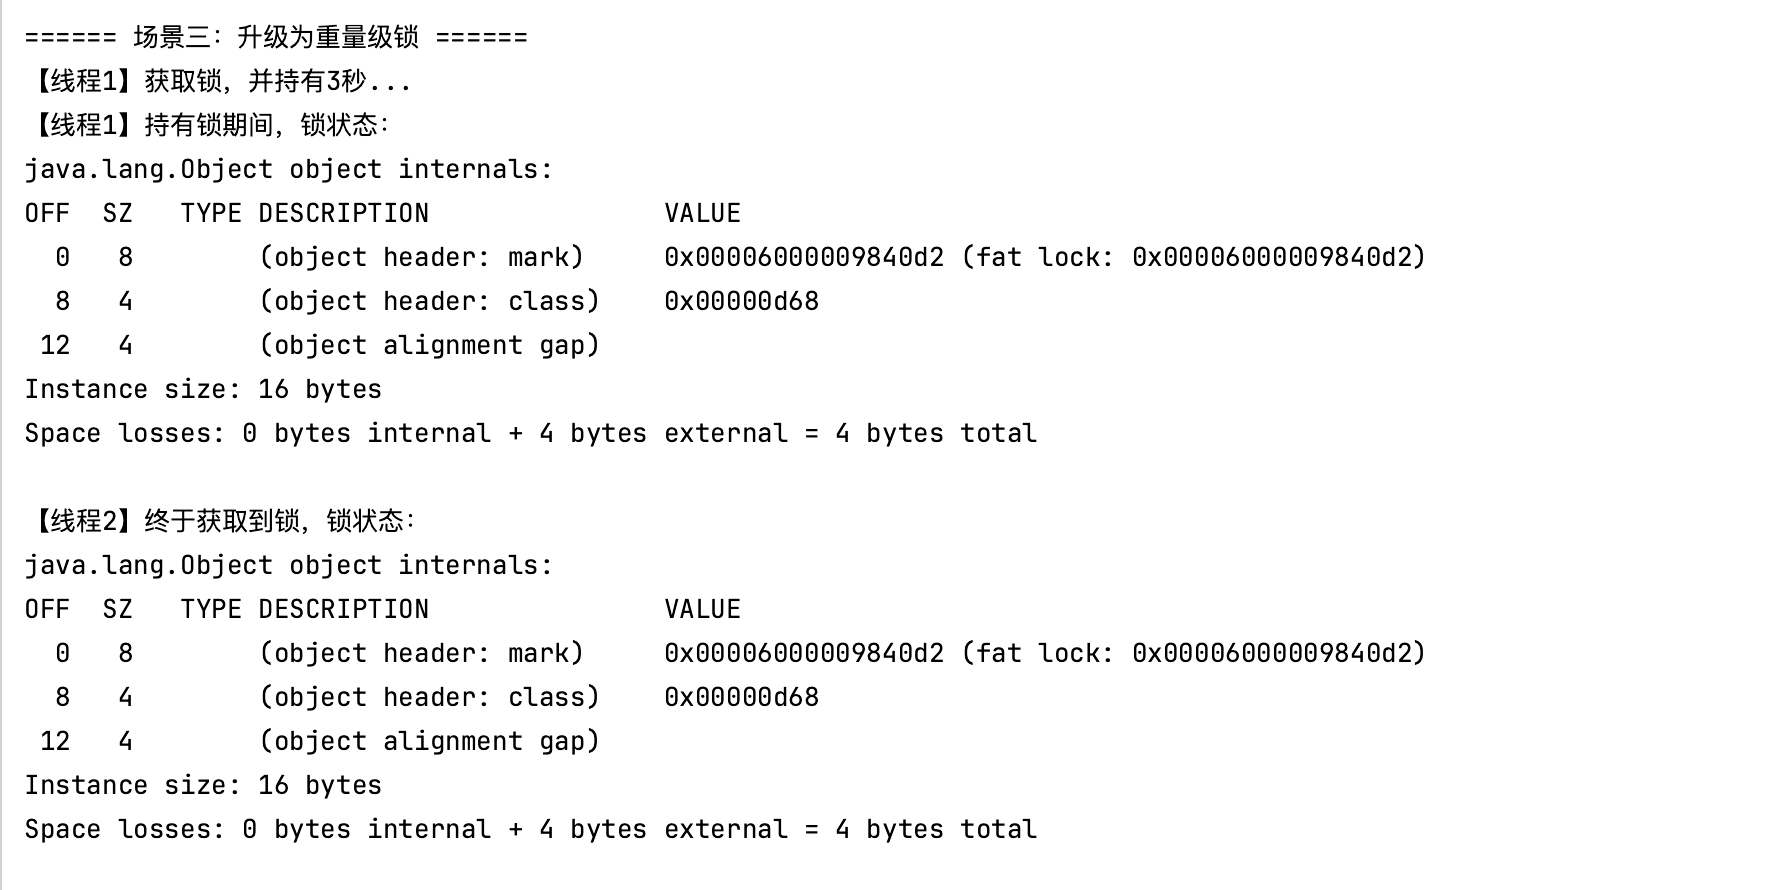The image size is (1792, 890).
Task: Click second object header: mark description
Action: click(x=421, y=653)
